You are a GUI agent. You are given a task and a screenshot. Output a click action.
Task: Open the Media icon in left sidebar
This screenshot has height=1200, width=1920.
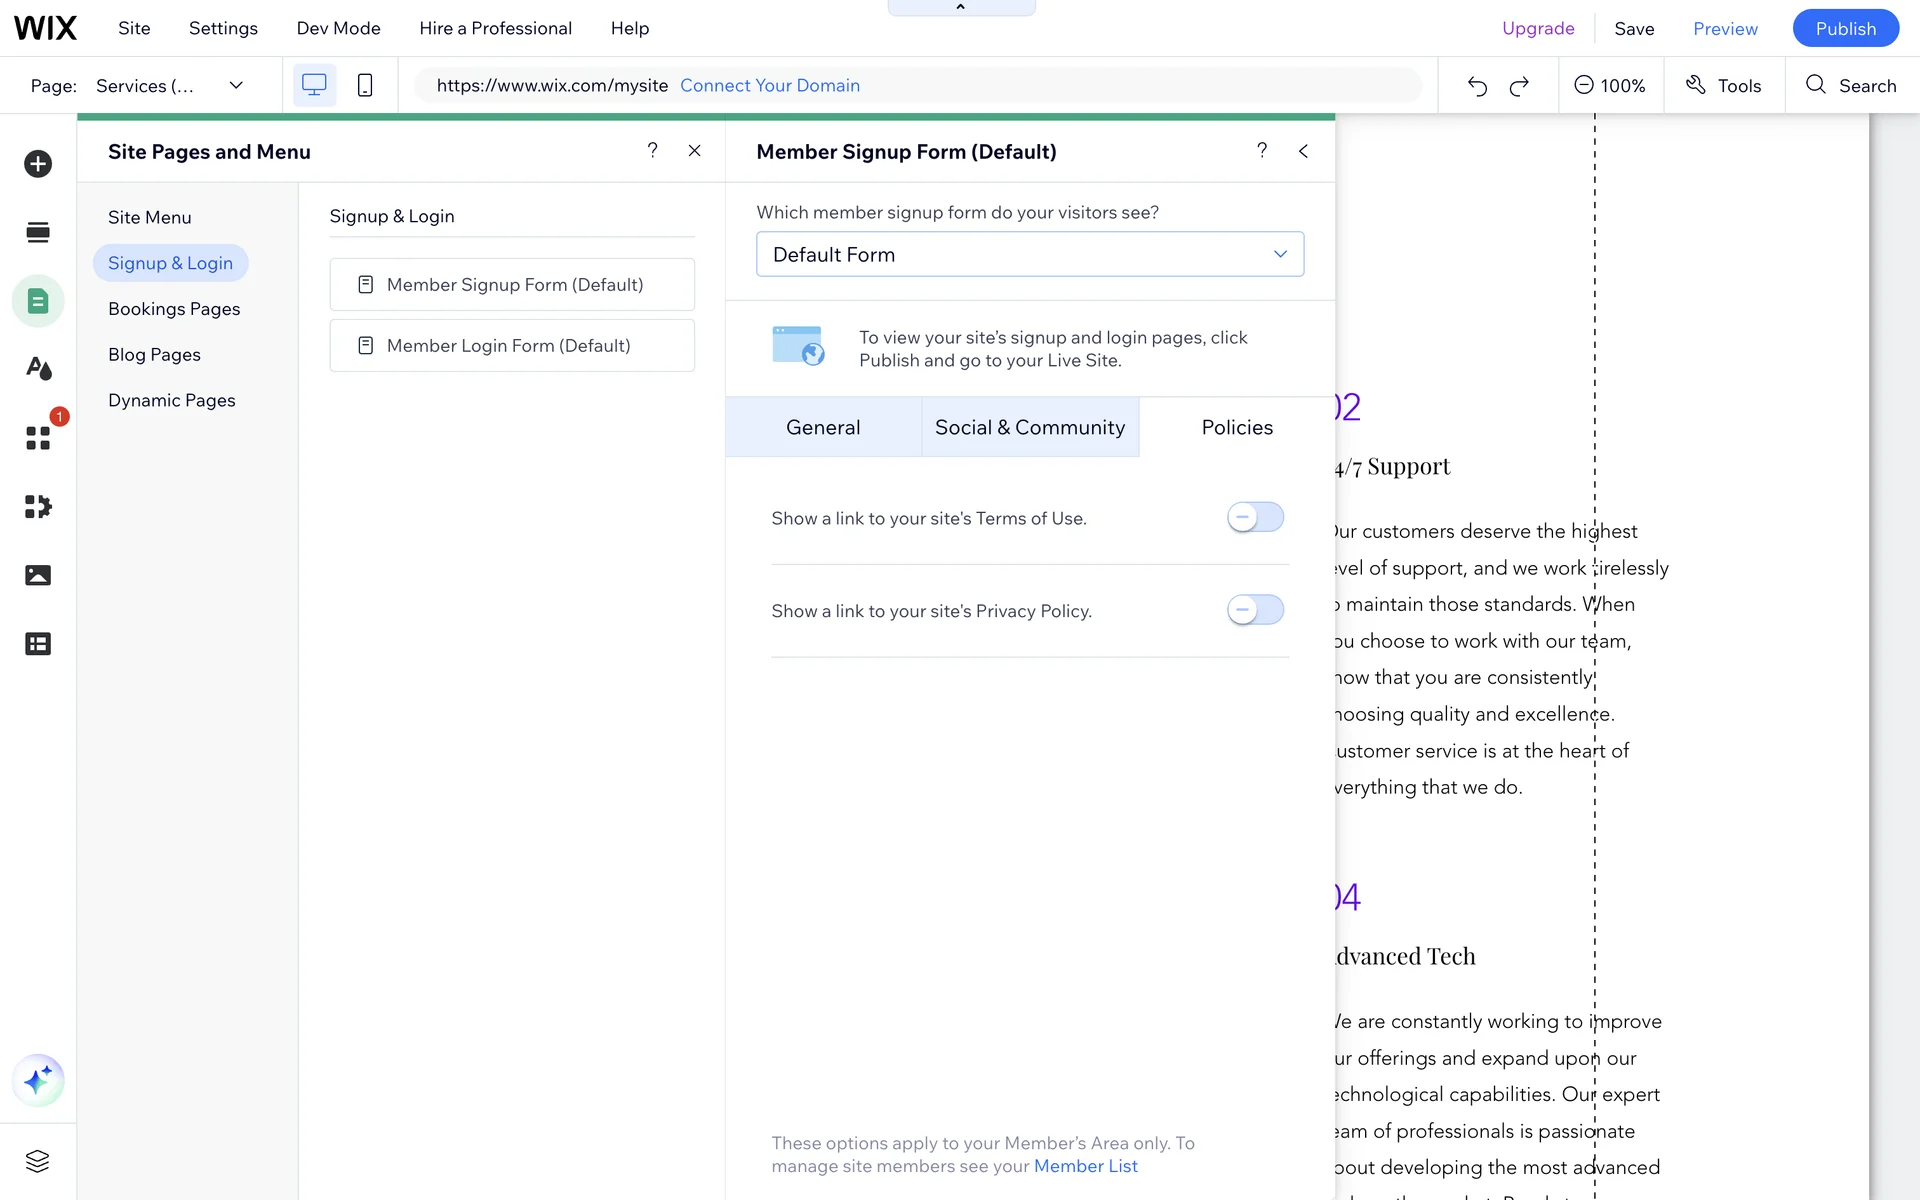pos(38,575)
